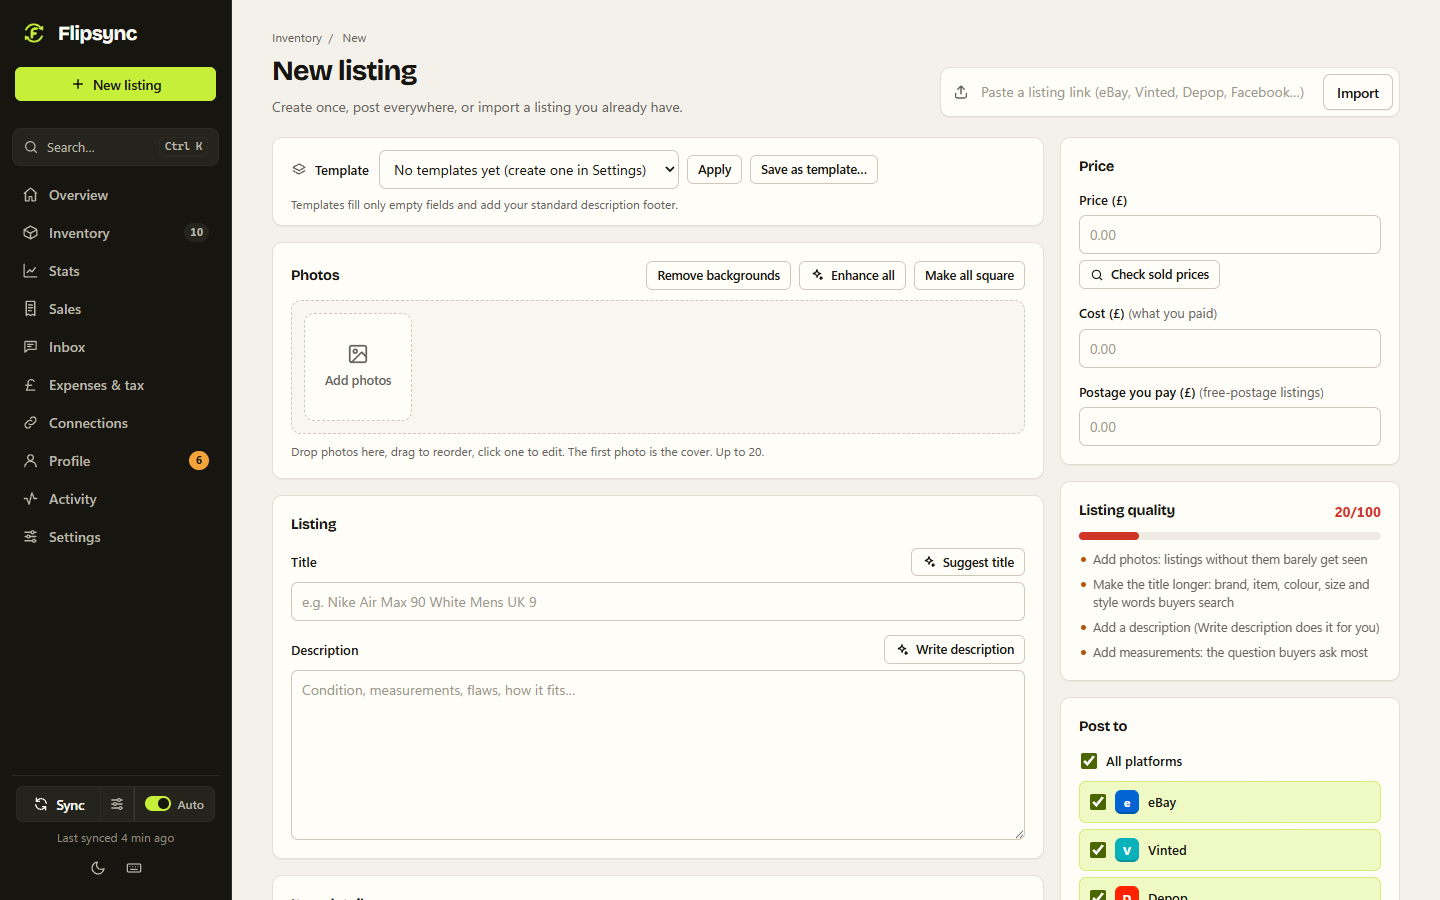The width and height of the screenshot is (1440, 900).
Task: Click the sidebar Search box
Action: click(x=115, y=147)
